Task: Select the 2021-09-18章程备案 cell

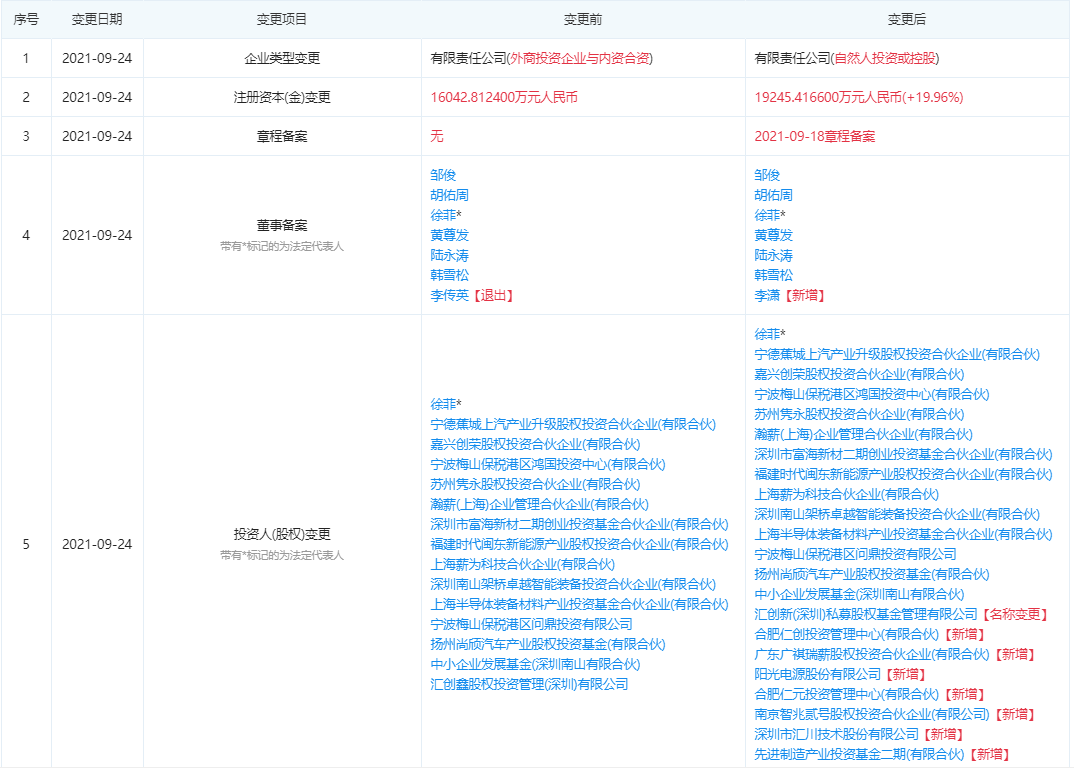Action: [814, 136]
